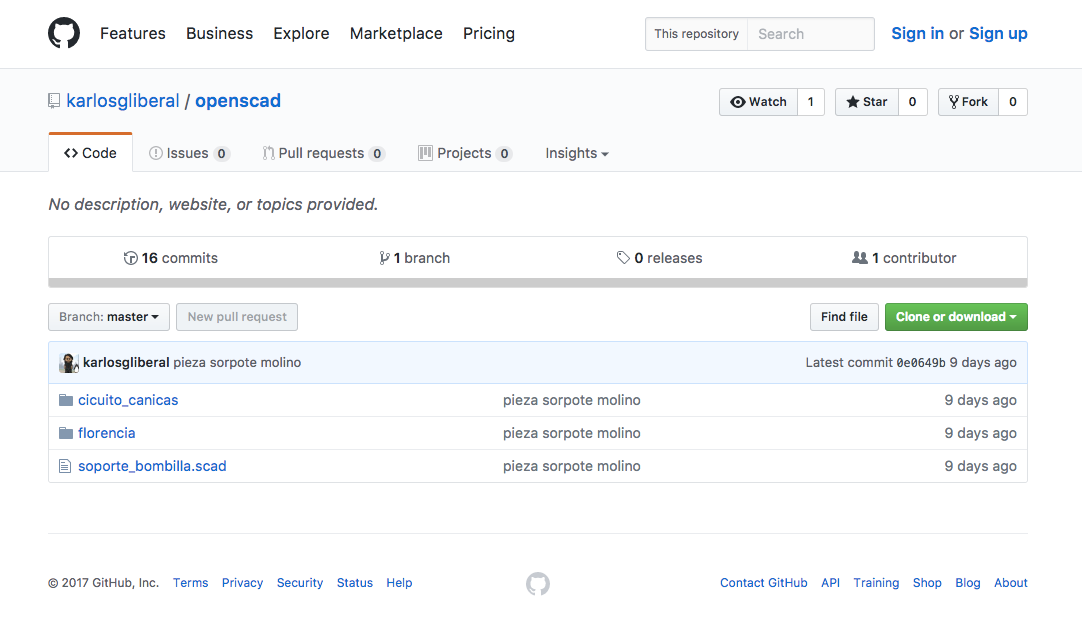Open the cicuito_canicas folder
1082x643 pixels.
click(x=128, y=400)
